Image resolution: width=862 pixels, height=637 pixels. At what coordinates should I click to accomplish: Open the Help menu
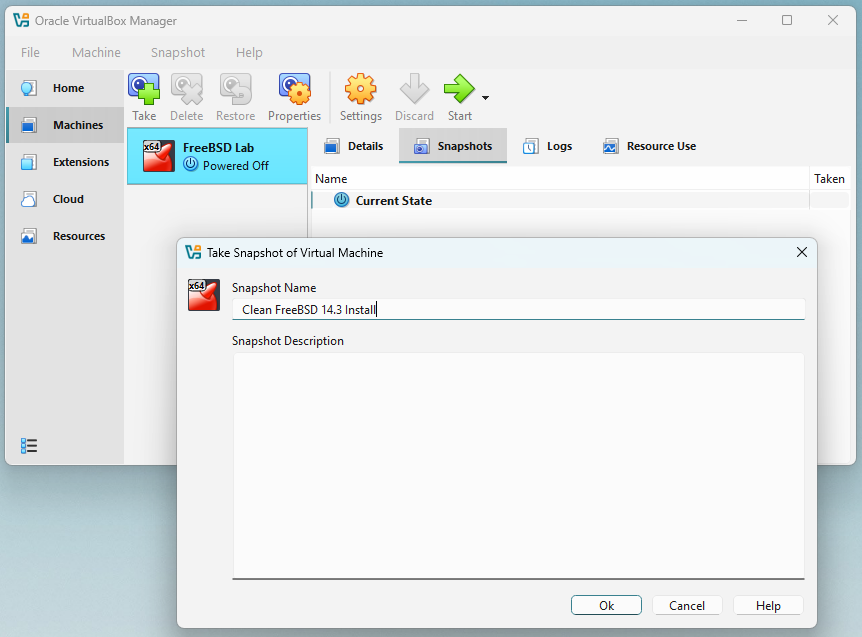click(x=249, y=53)
